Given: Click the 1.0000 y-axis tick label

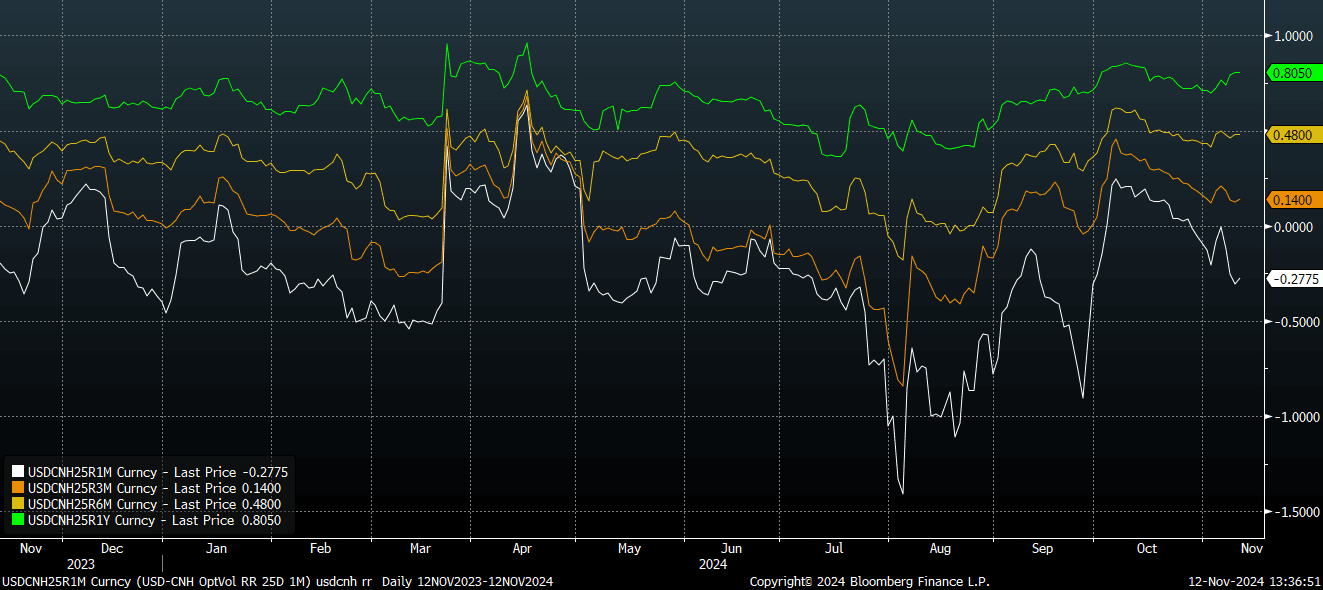Looking at the screenshot, I should [1292, 36].
